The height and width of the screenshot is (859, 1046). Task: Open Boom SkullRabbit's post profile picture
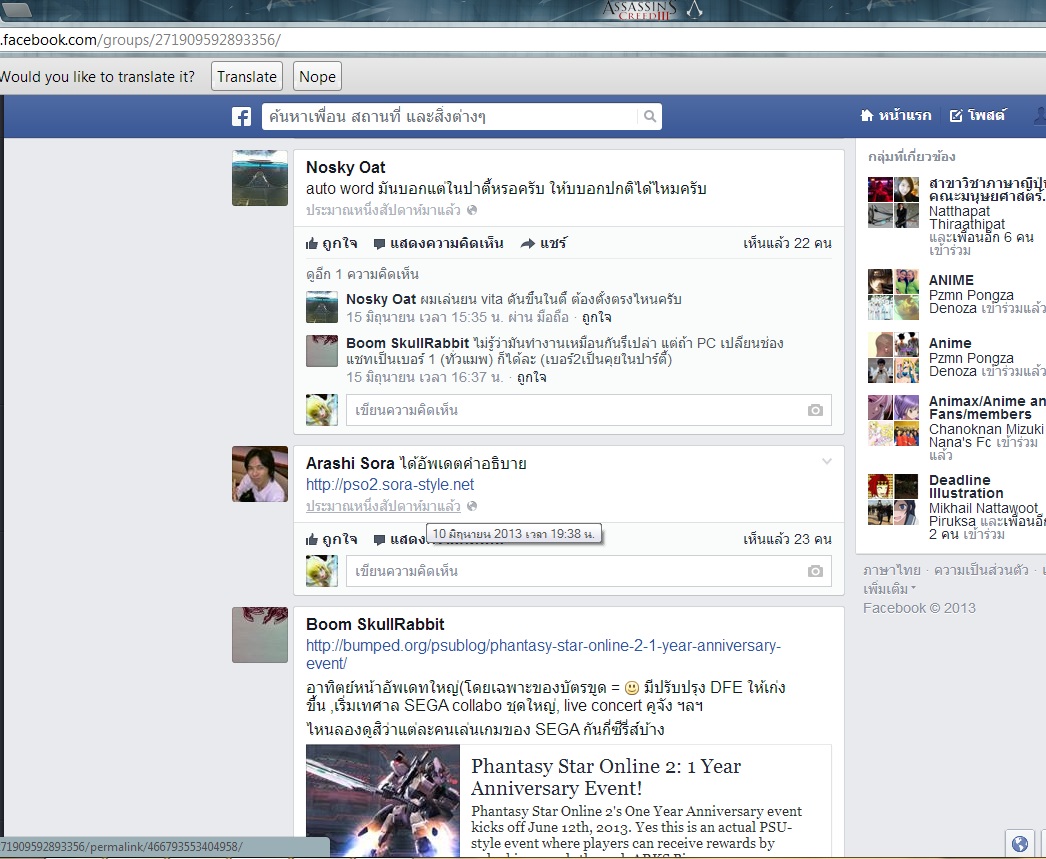coord(260,635)
